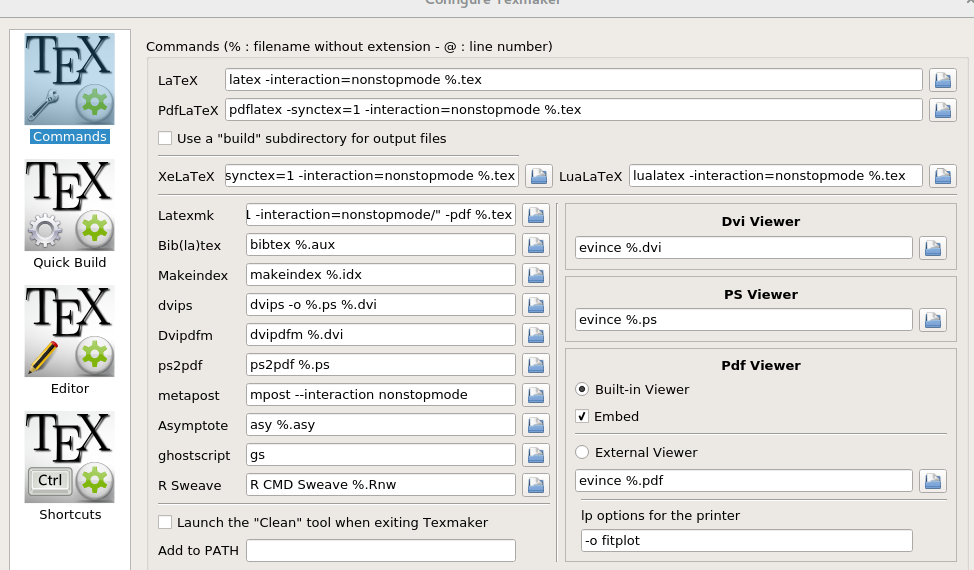Click the Dvi Viewer command field
This screenshot has width=974, height=570.
pyautogui.click(x=744, y=248)
